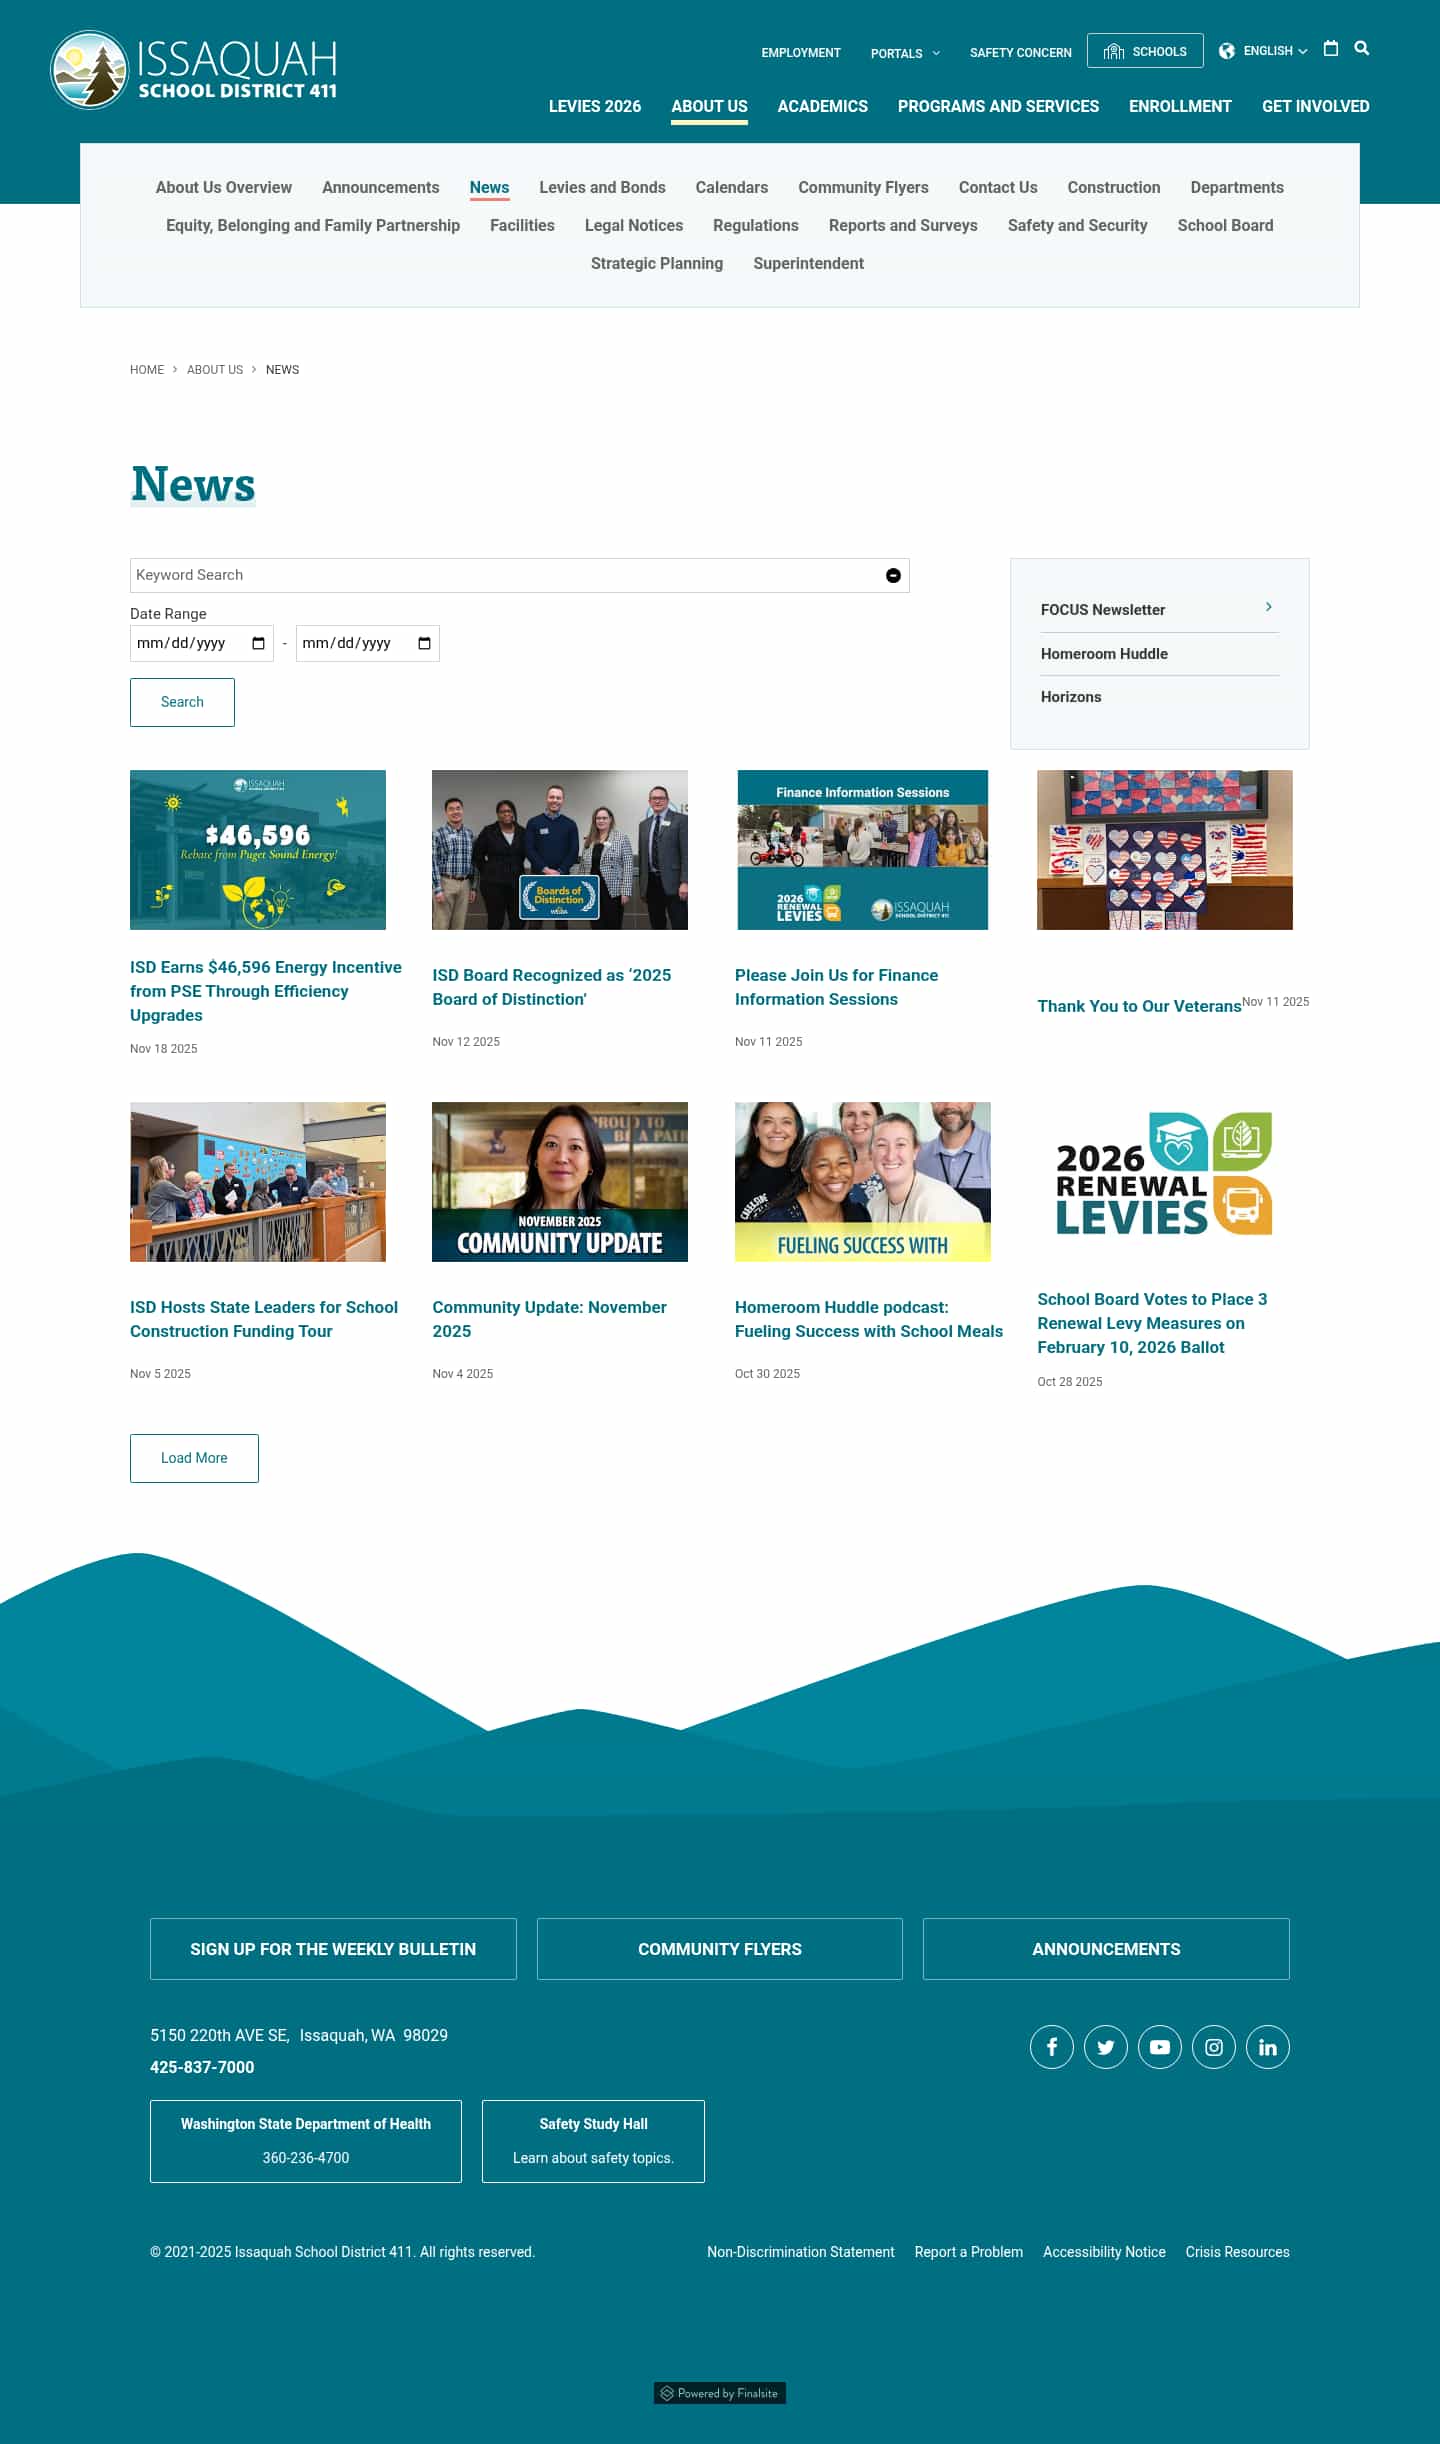Select Calendars submenu item

click(732, 188)
